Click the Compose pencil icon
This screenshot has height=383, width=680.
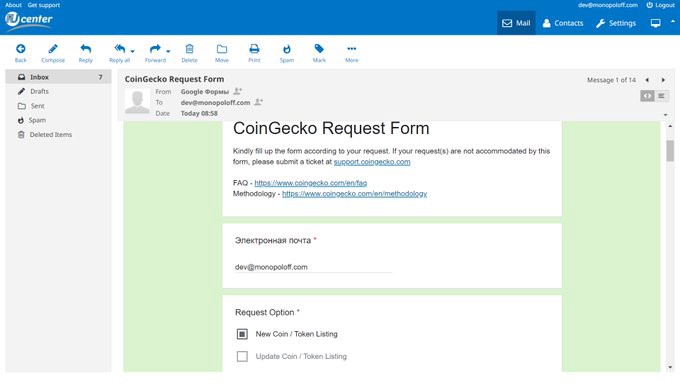pyautogui.click(x=53, y=49)
